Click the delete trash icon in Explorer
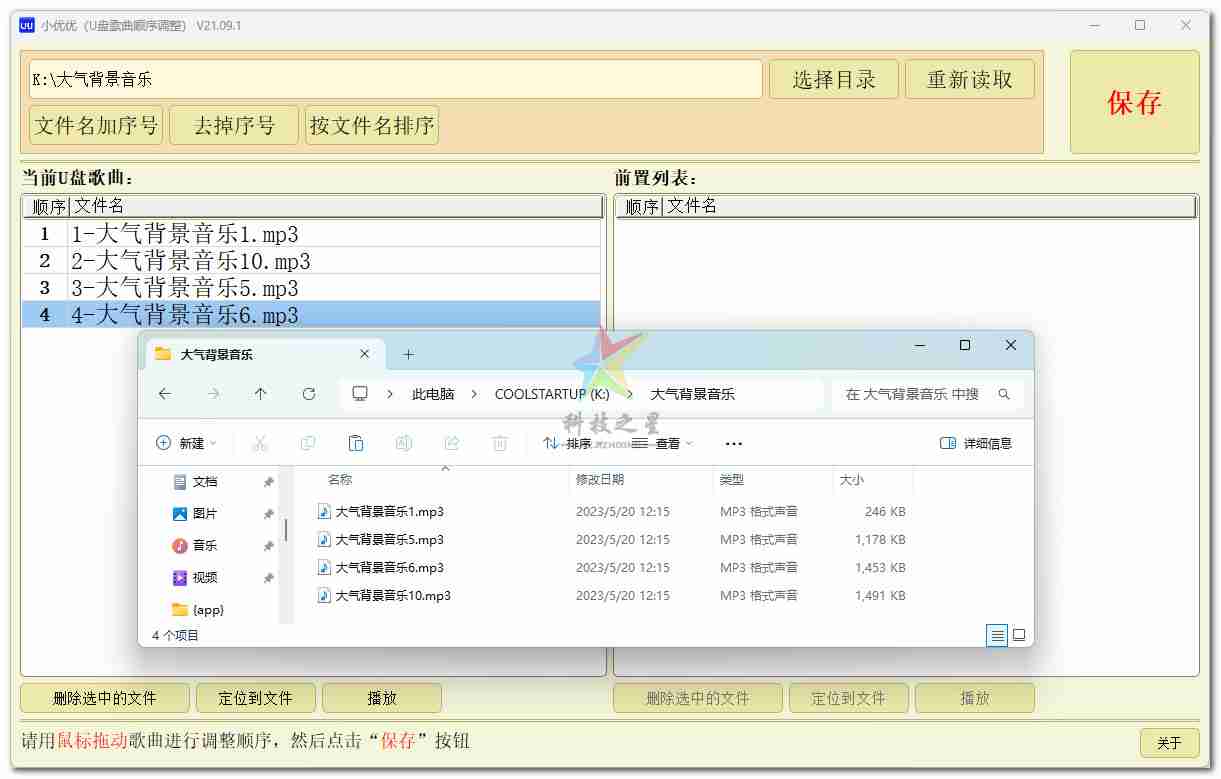Viewport: 1221px width, 779px height. [x=500, y=443]
